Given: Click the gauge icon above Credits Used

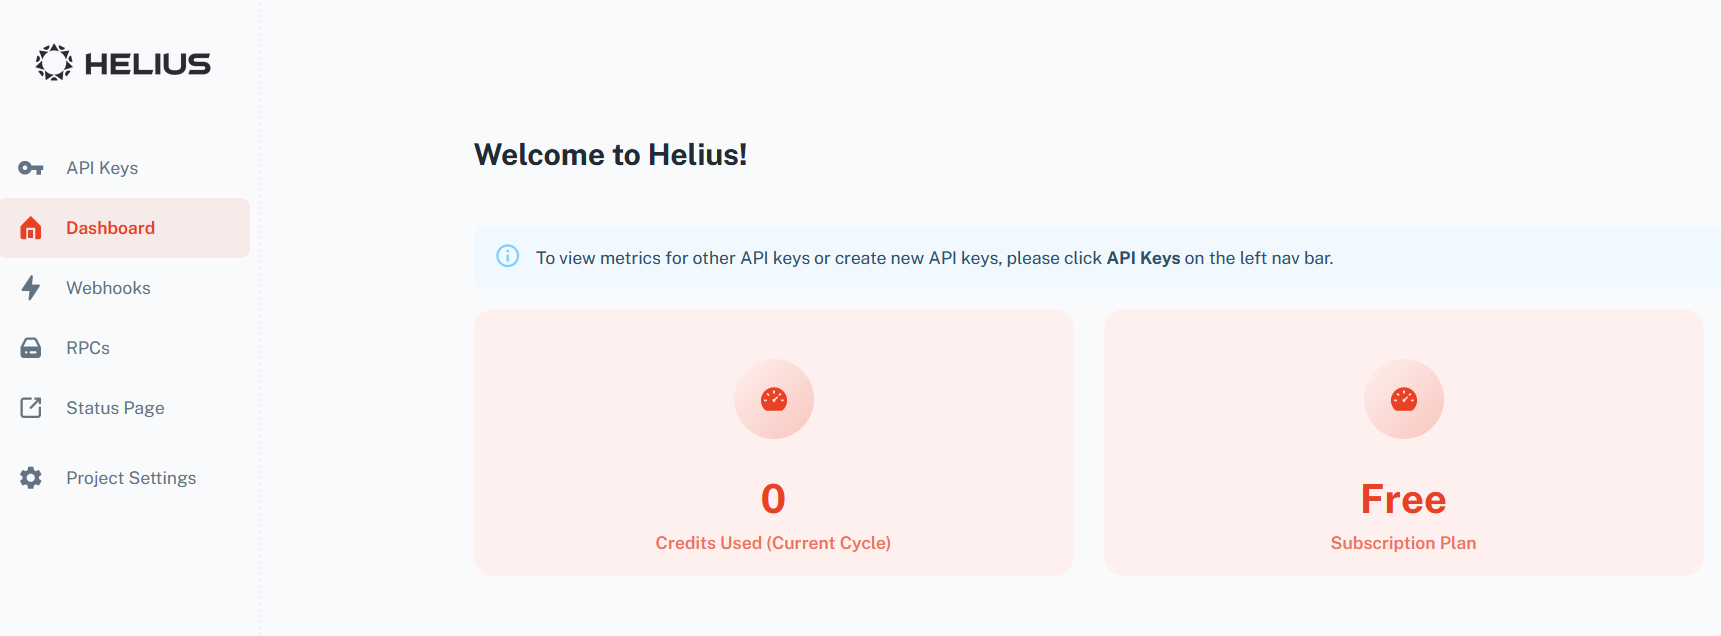Looking at the screenshot, I should pyautogui.click(x=773, y=399).
